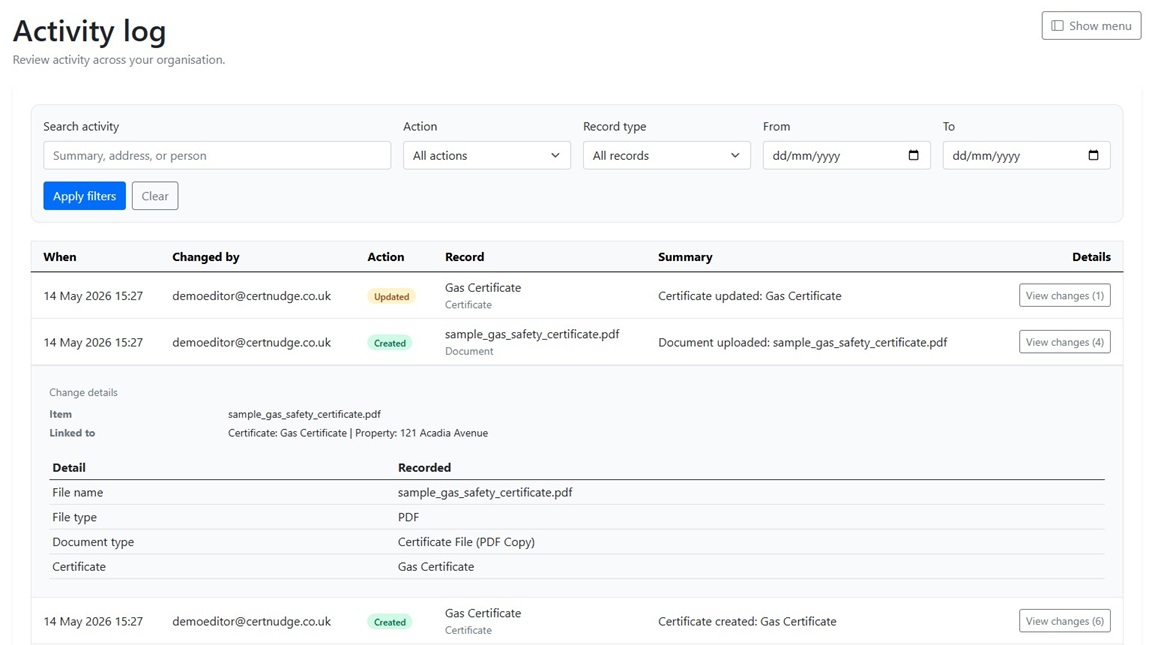Click the Summary column header

(x=685, y=257)
